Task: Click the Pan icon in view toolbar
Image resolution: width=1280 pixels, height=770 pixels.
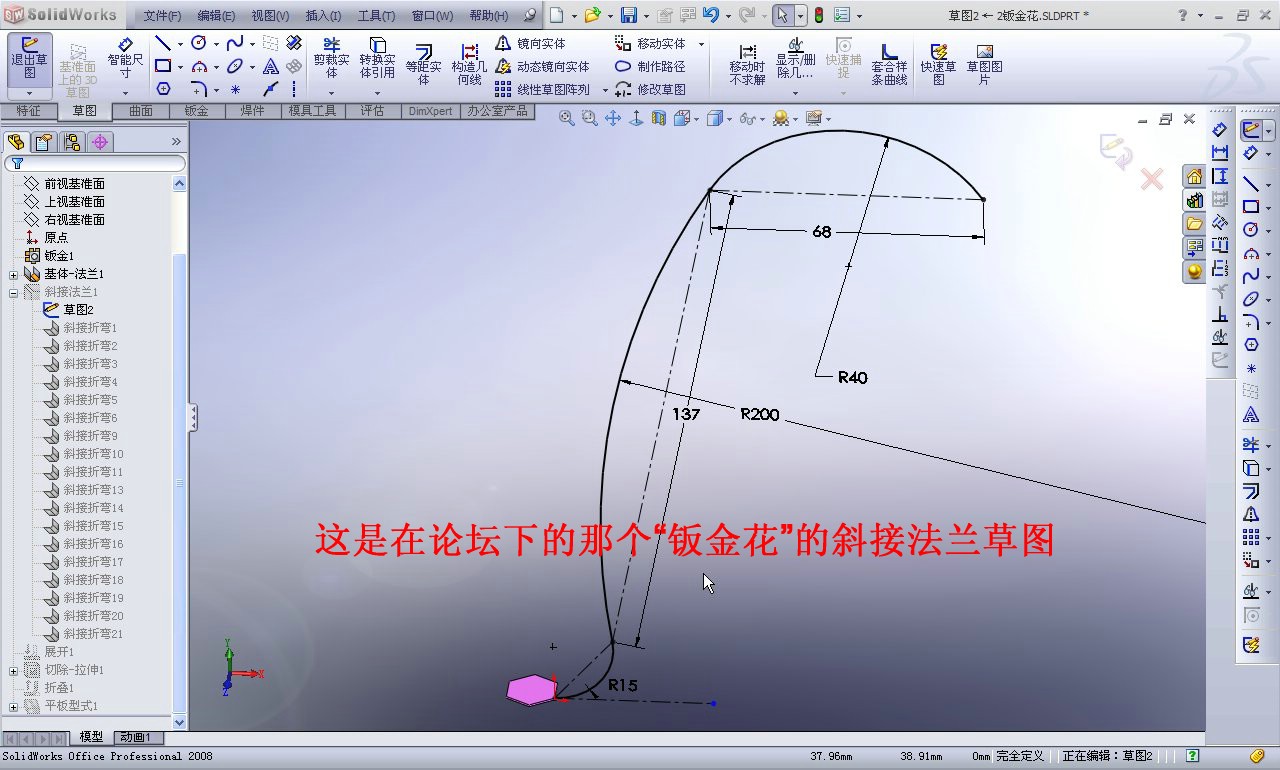Action: point(613,118)
